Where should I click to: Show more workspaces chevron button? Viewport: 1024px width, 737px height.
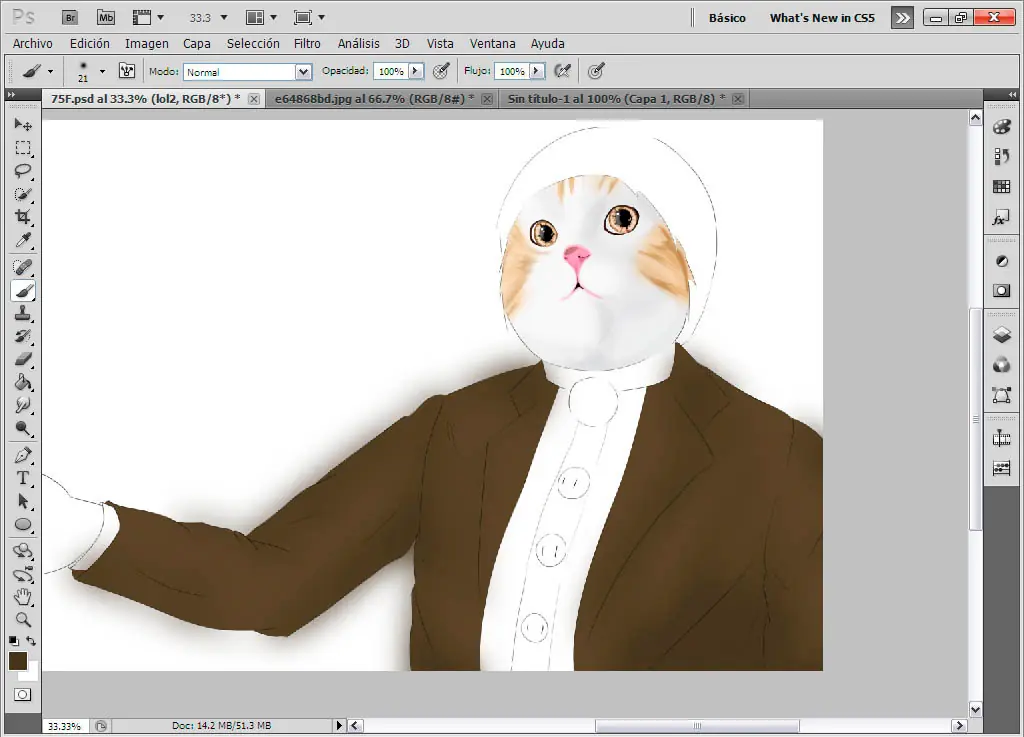click(x=903, y=18)
